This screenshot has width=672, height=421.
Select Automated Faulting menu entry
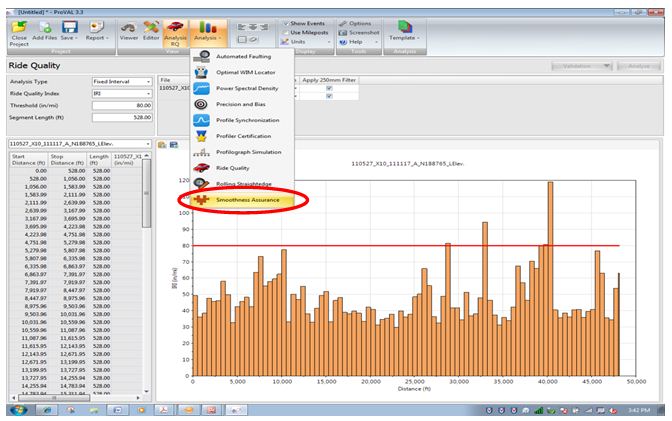pos(243,56)
